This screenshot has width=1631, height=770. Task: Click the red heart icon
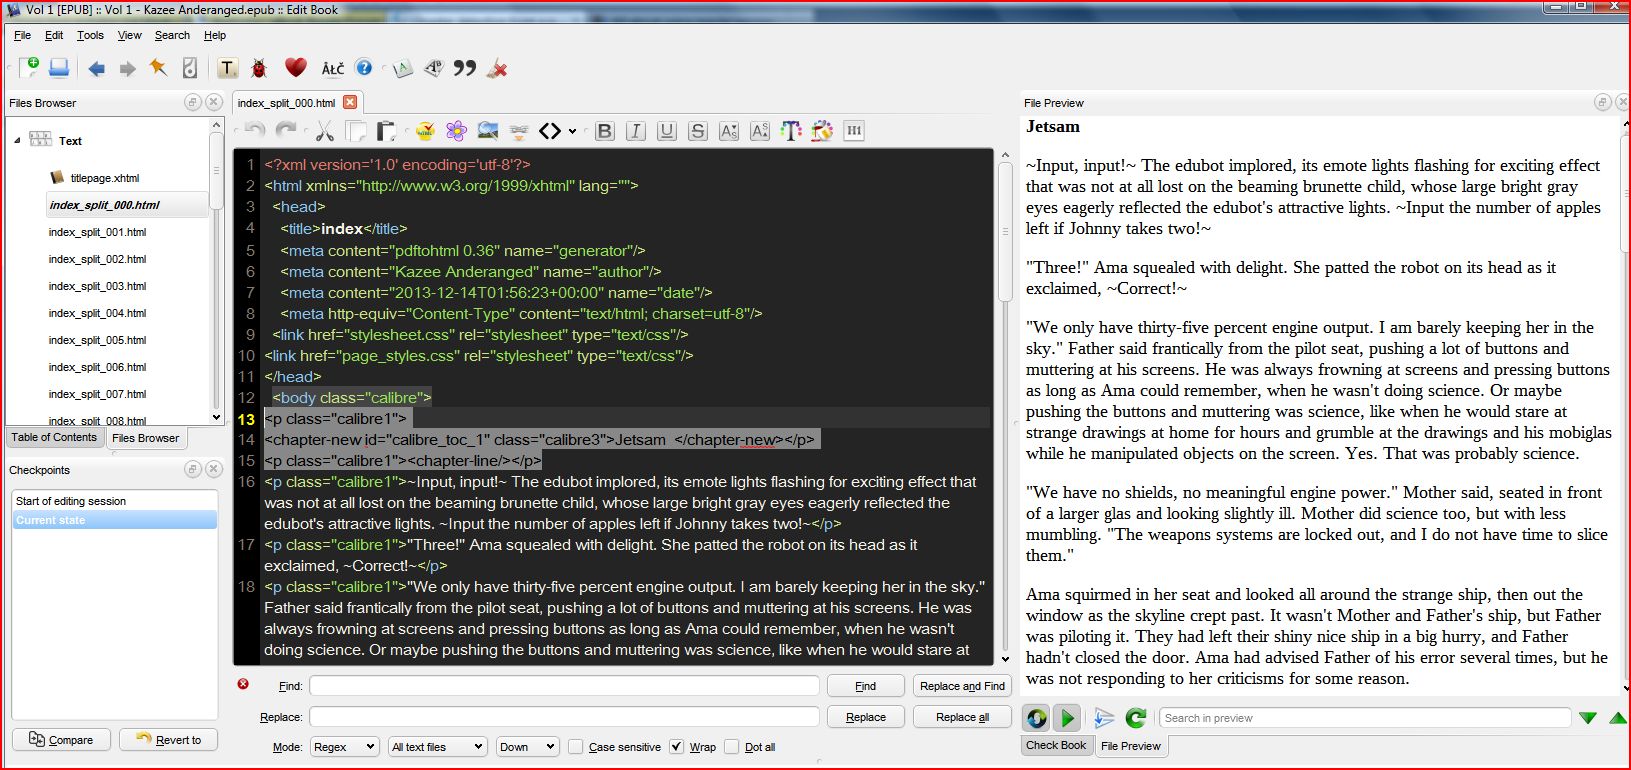tap(295, 67)
